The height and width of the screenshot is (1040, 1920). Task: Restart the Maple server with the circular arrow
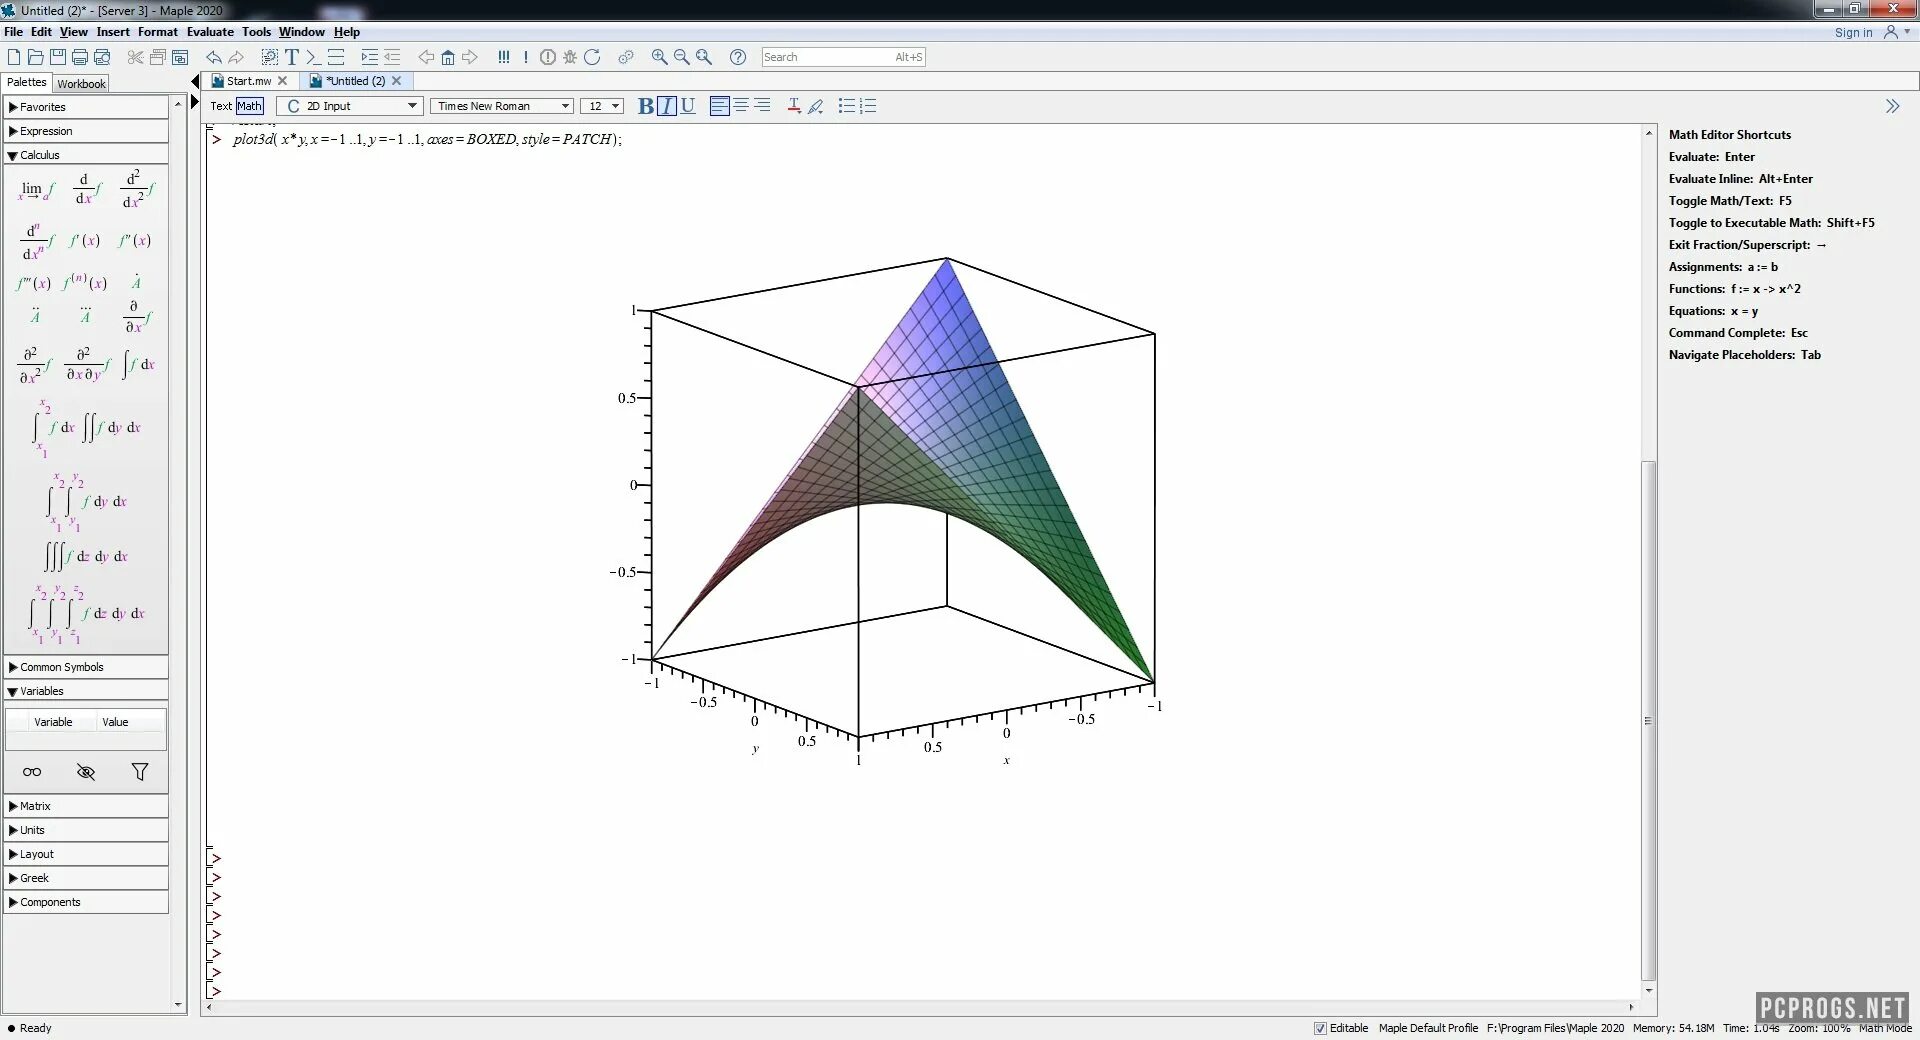pos(592,57)
